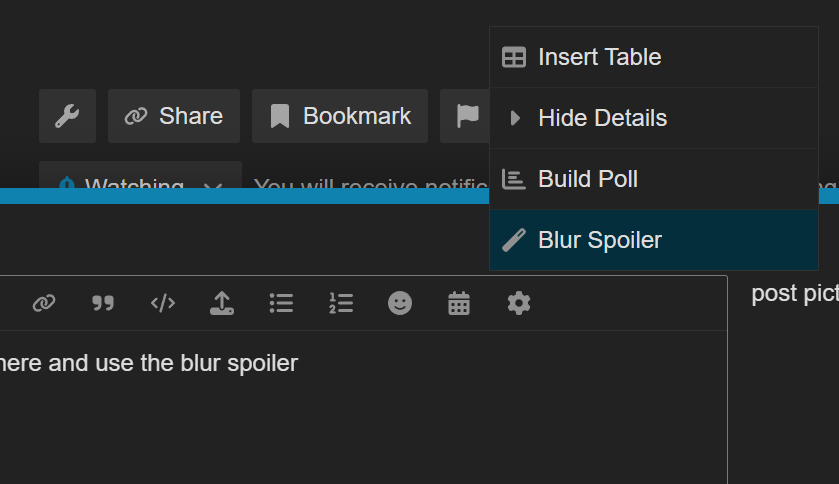Expand Hide Details disclosure triangle
Screen dimensions: 839x484
pyautogui.click(x=515, y=118)
